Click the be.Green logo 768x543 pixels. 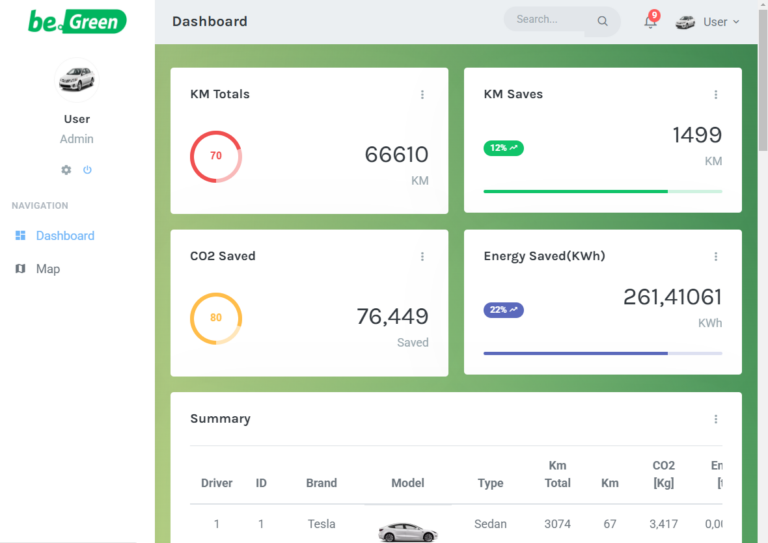tap(77, 22)
